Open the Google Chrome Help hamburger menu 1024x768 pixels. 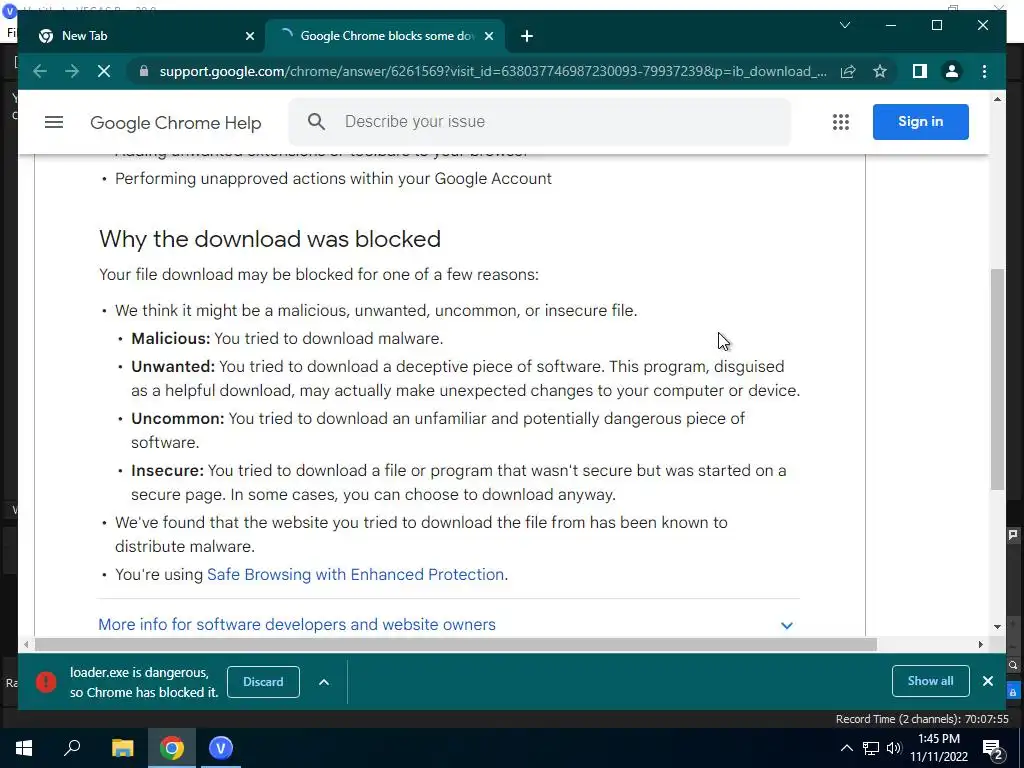pyautogui.click(x=54, y=122)
